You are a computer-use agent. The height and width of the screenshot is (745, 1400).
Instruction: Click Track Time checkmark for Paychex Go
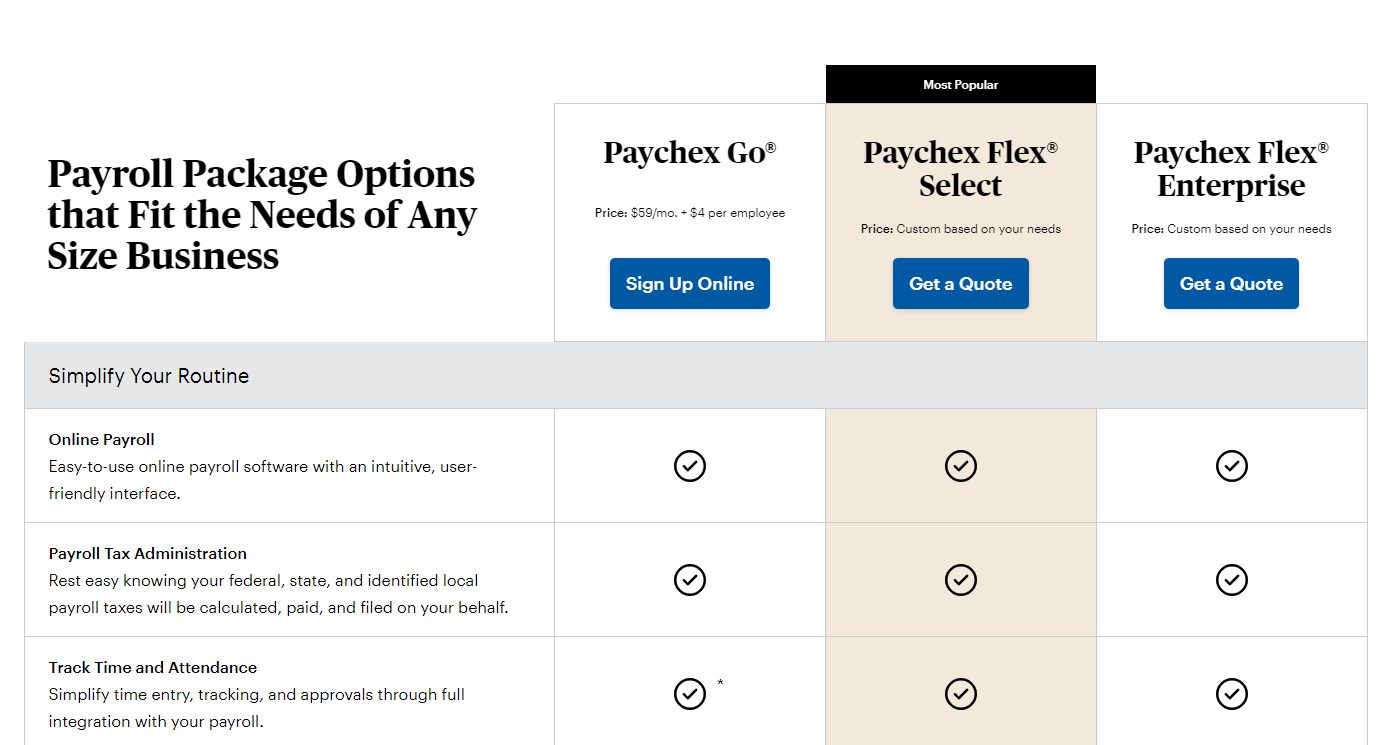tap(690, 694)
